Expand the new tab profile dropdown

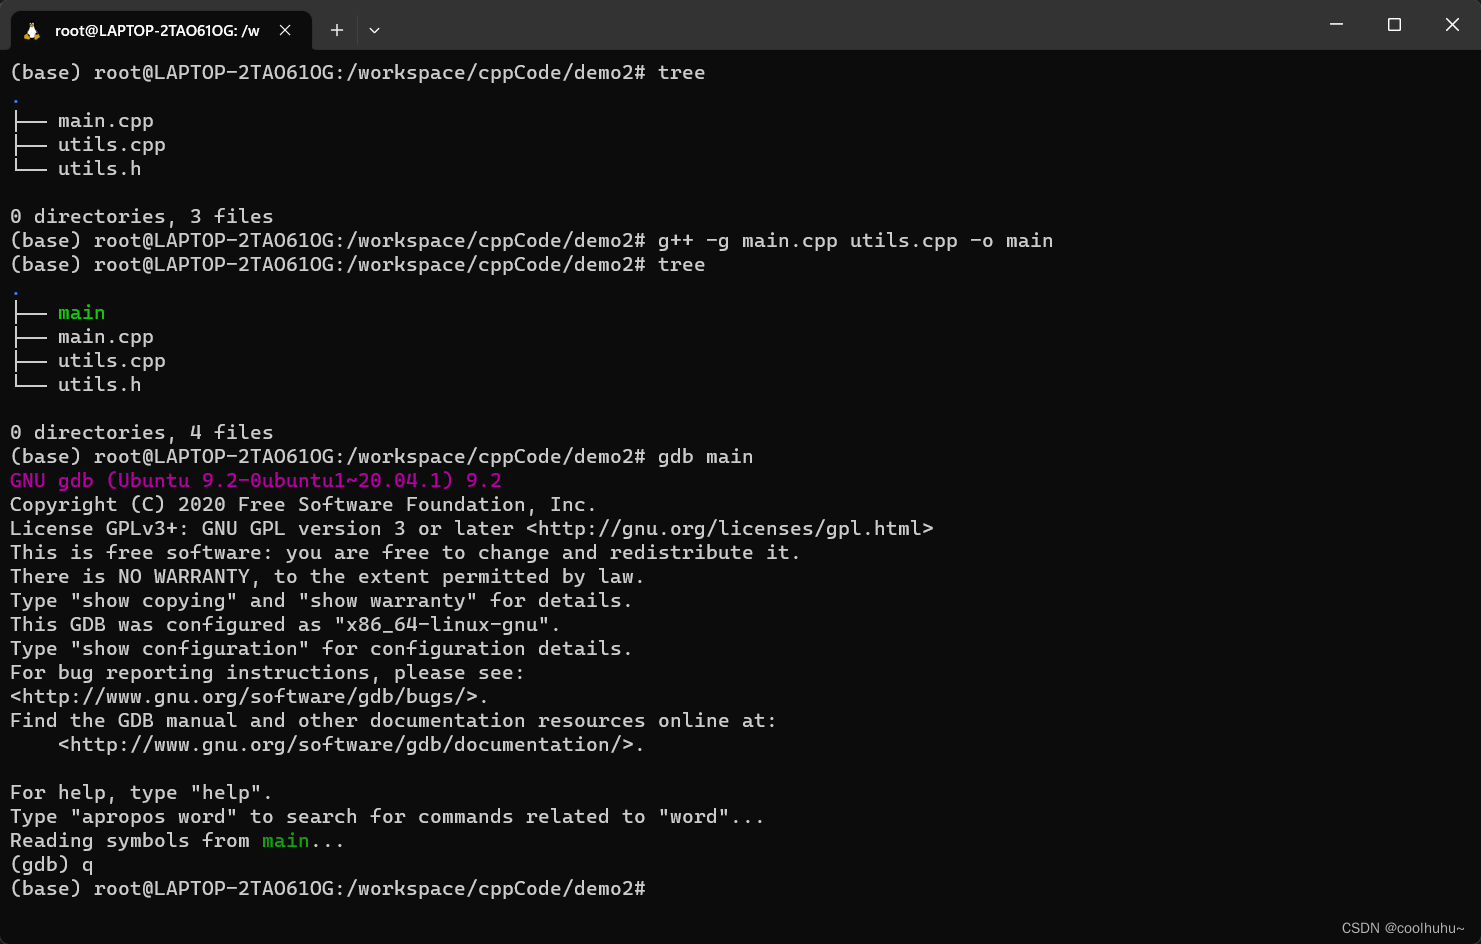(x=374, y=30)
